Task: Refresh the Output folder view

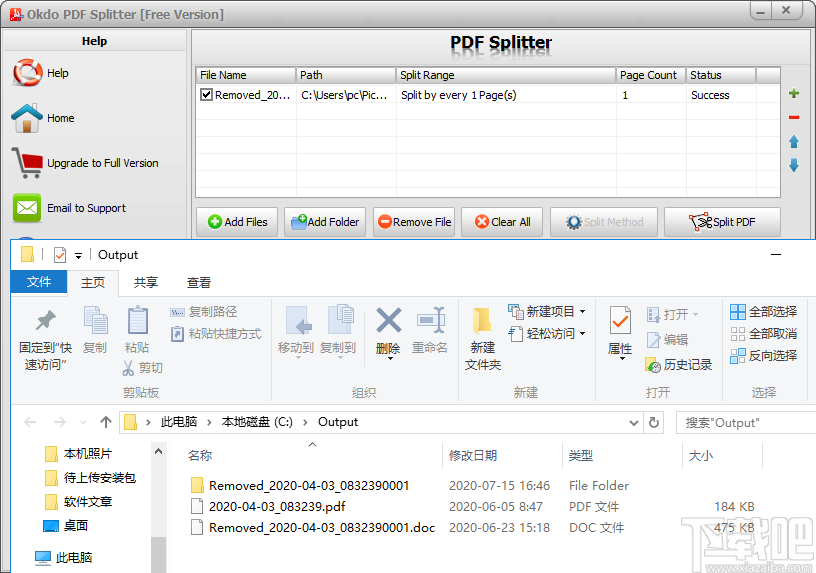Action: pos(654,423)
